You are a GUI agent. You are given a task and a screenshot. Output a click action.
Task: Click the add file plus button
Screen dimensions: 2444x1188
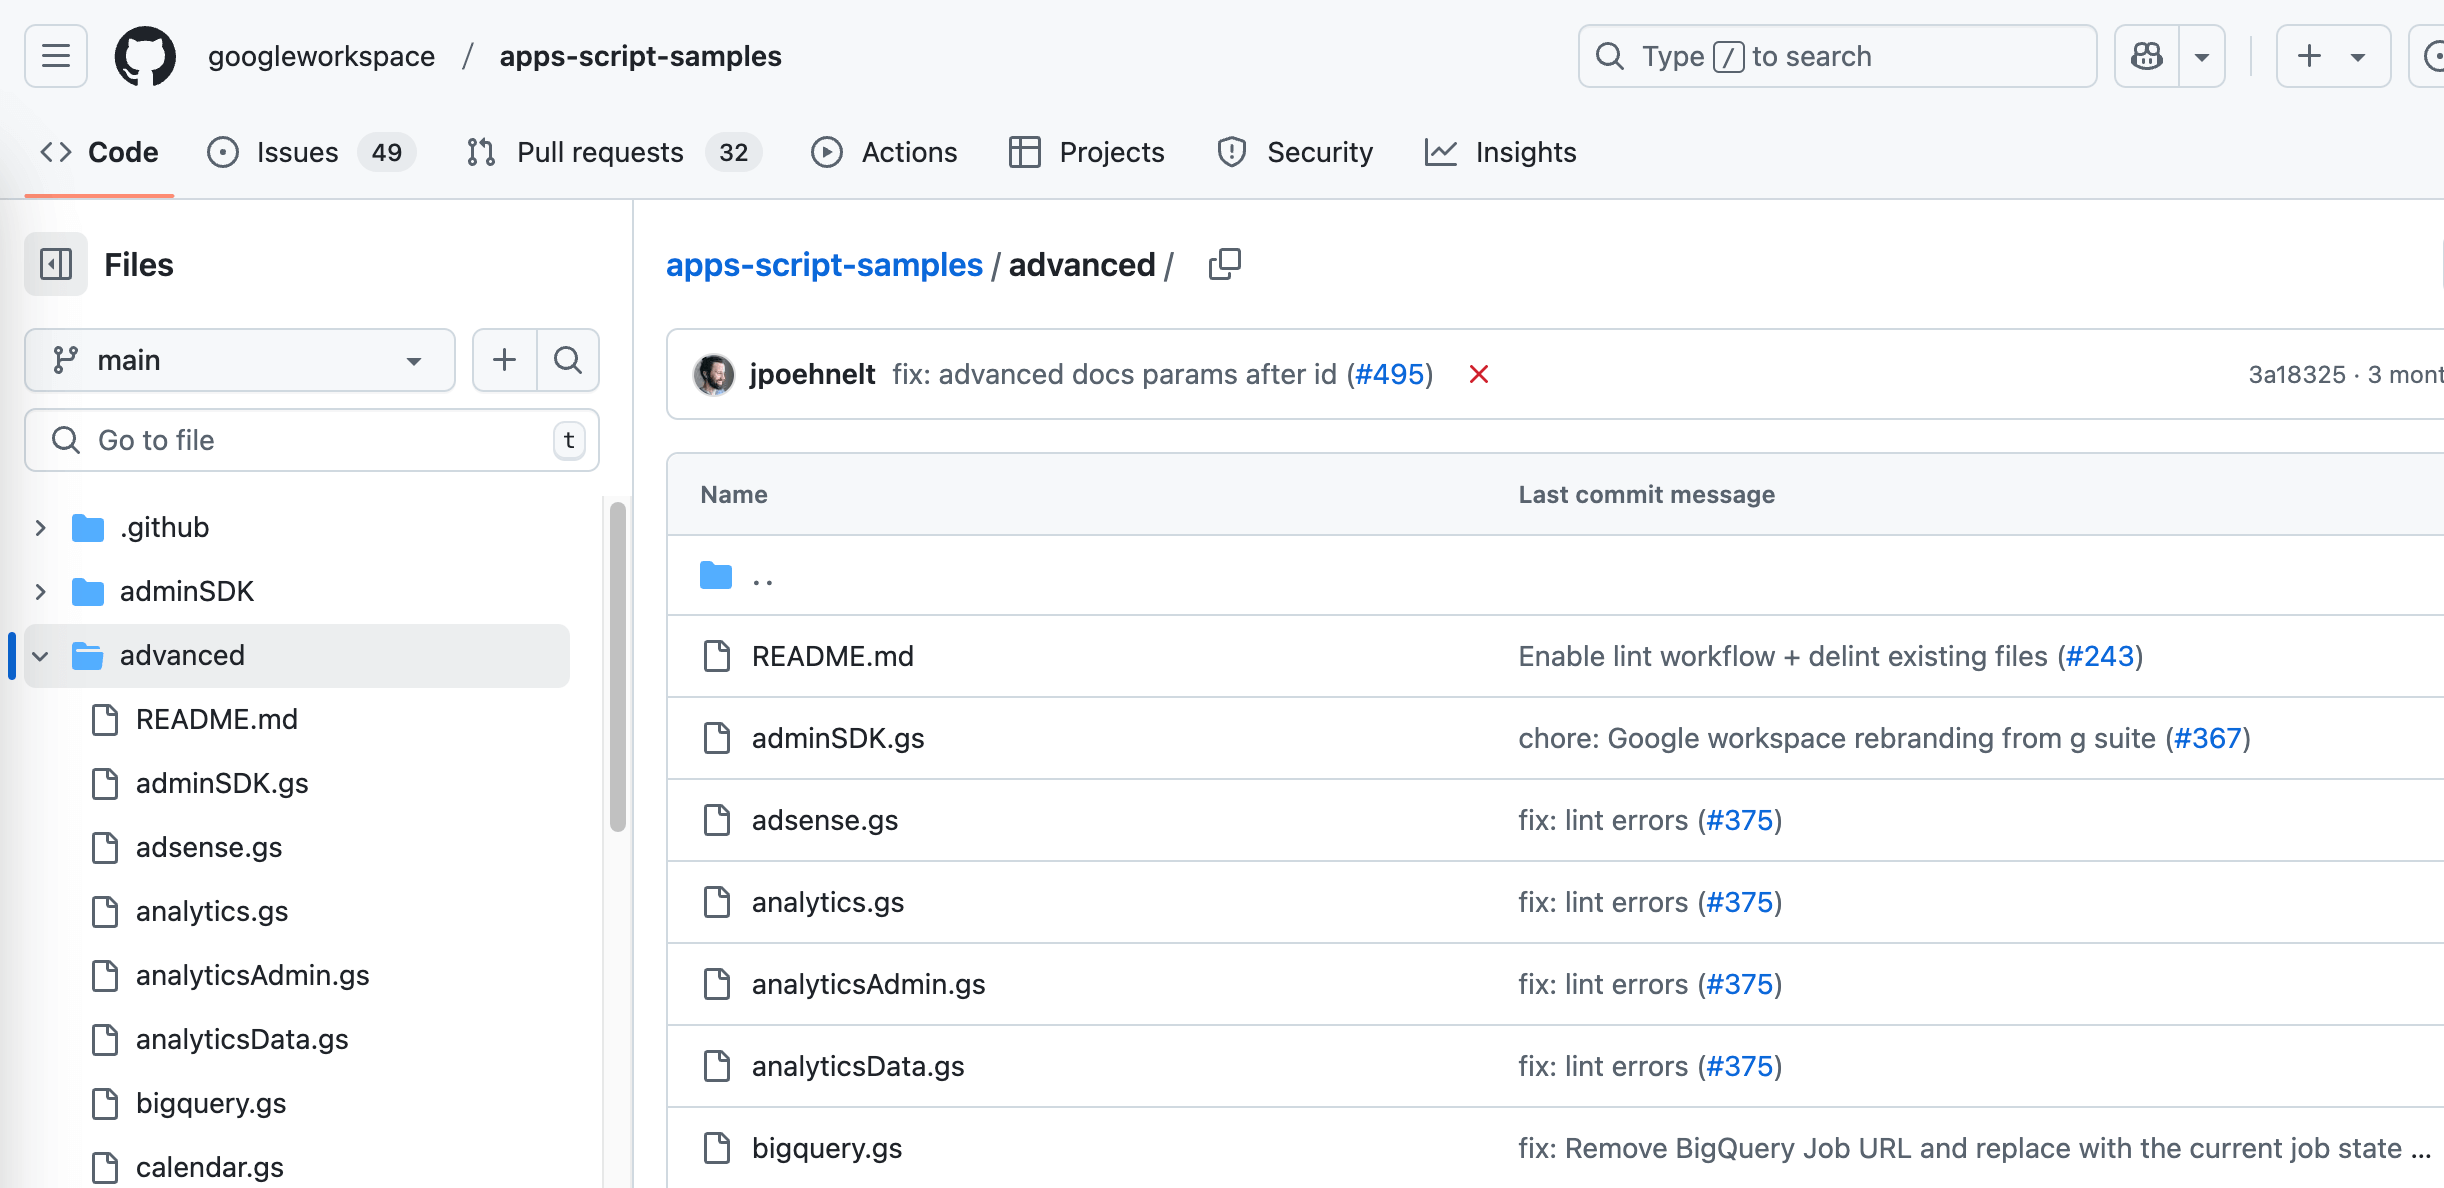(x=505, y=360)
